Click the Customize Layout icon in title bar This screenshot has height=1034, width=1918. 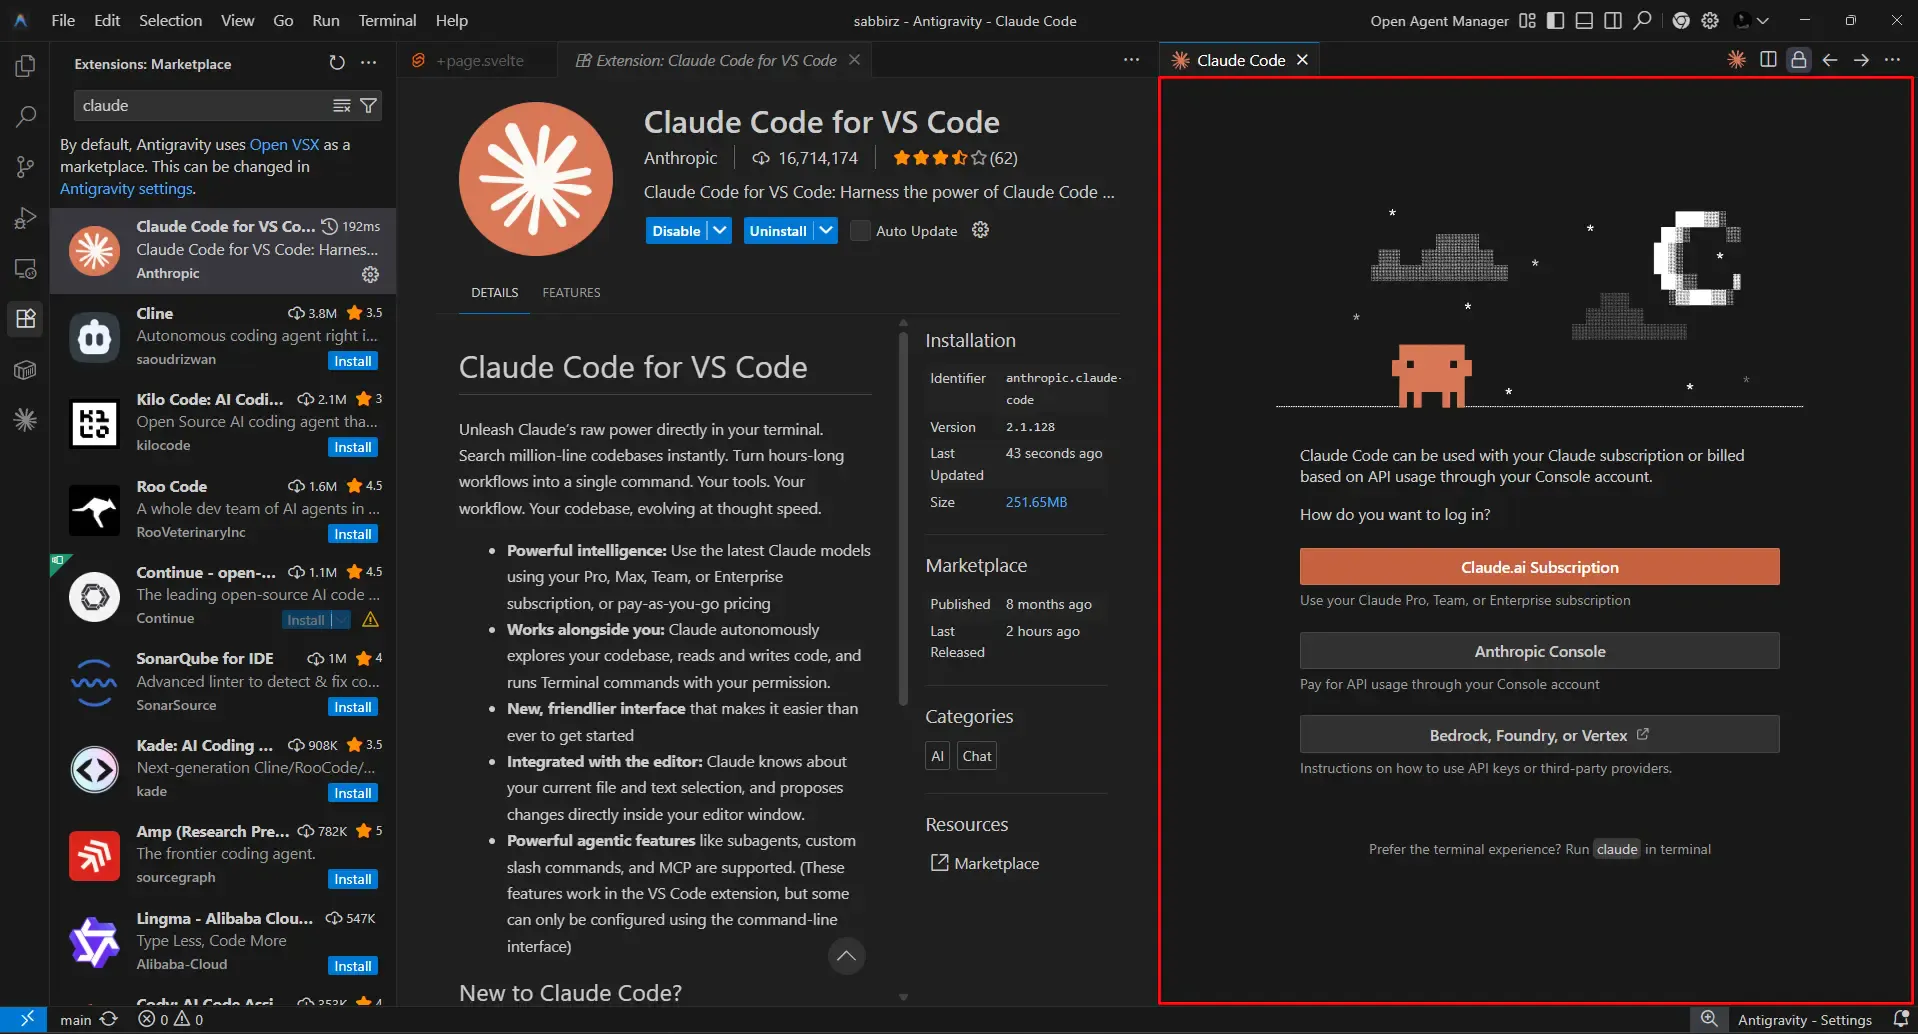pyautogui.click(x=1527, y=20)
